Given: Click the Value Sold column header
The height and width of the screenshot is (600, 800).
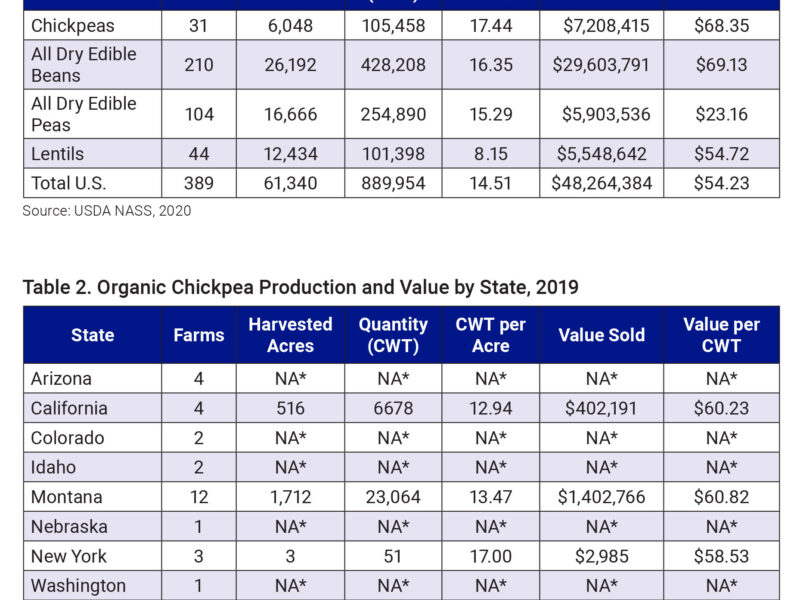Looking at the screenshot, I should click(x=601, y=335).
